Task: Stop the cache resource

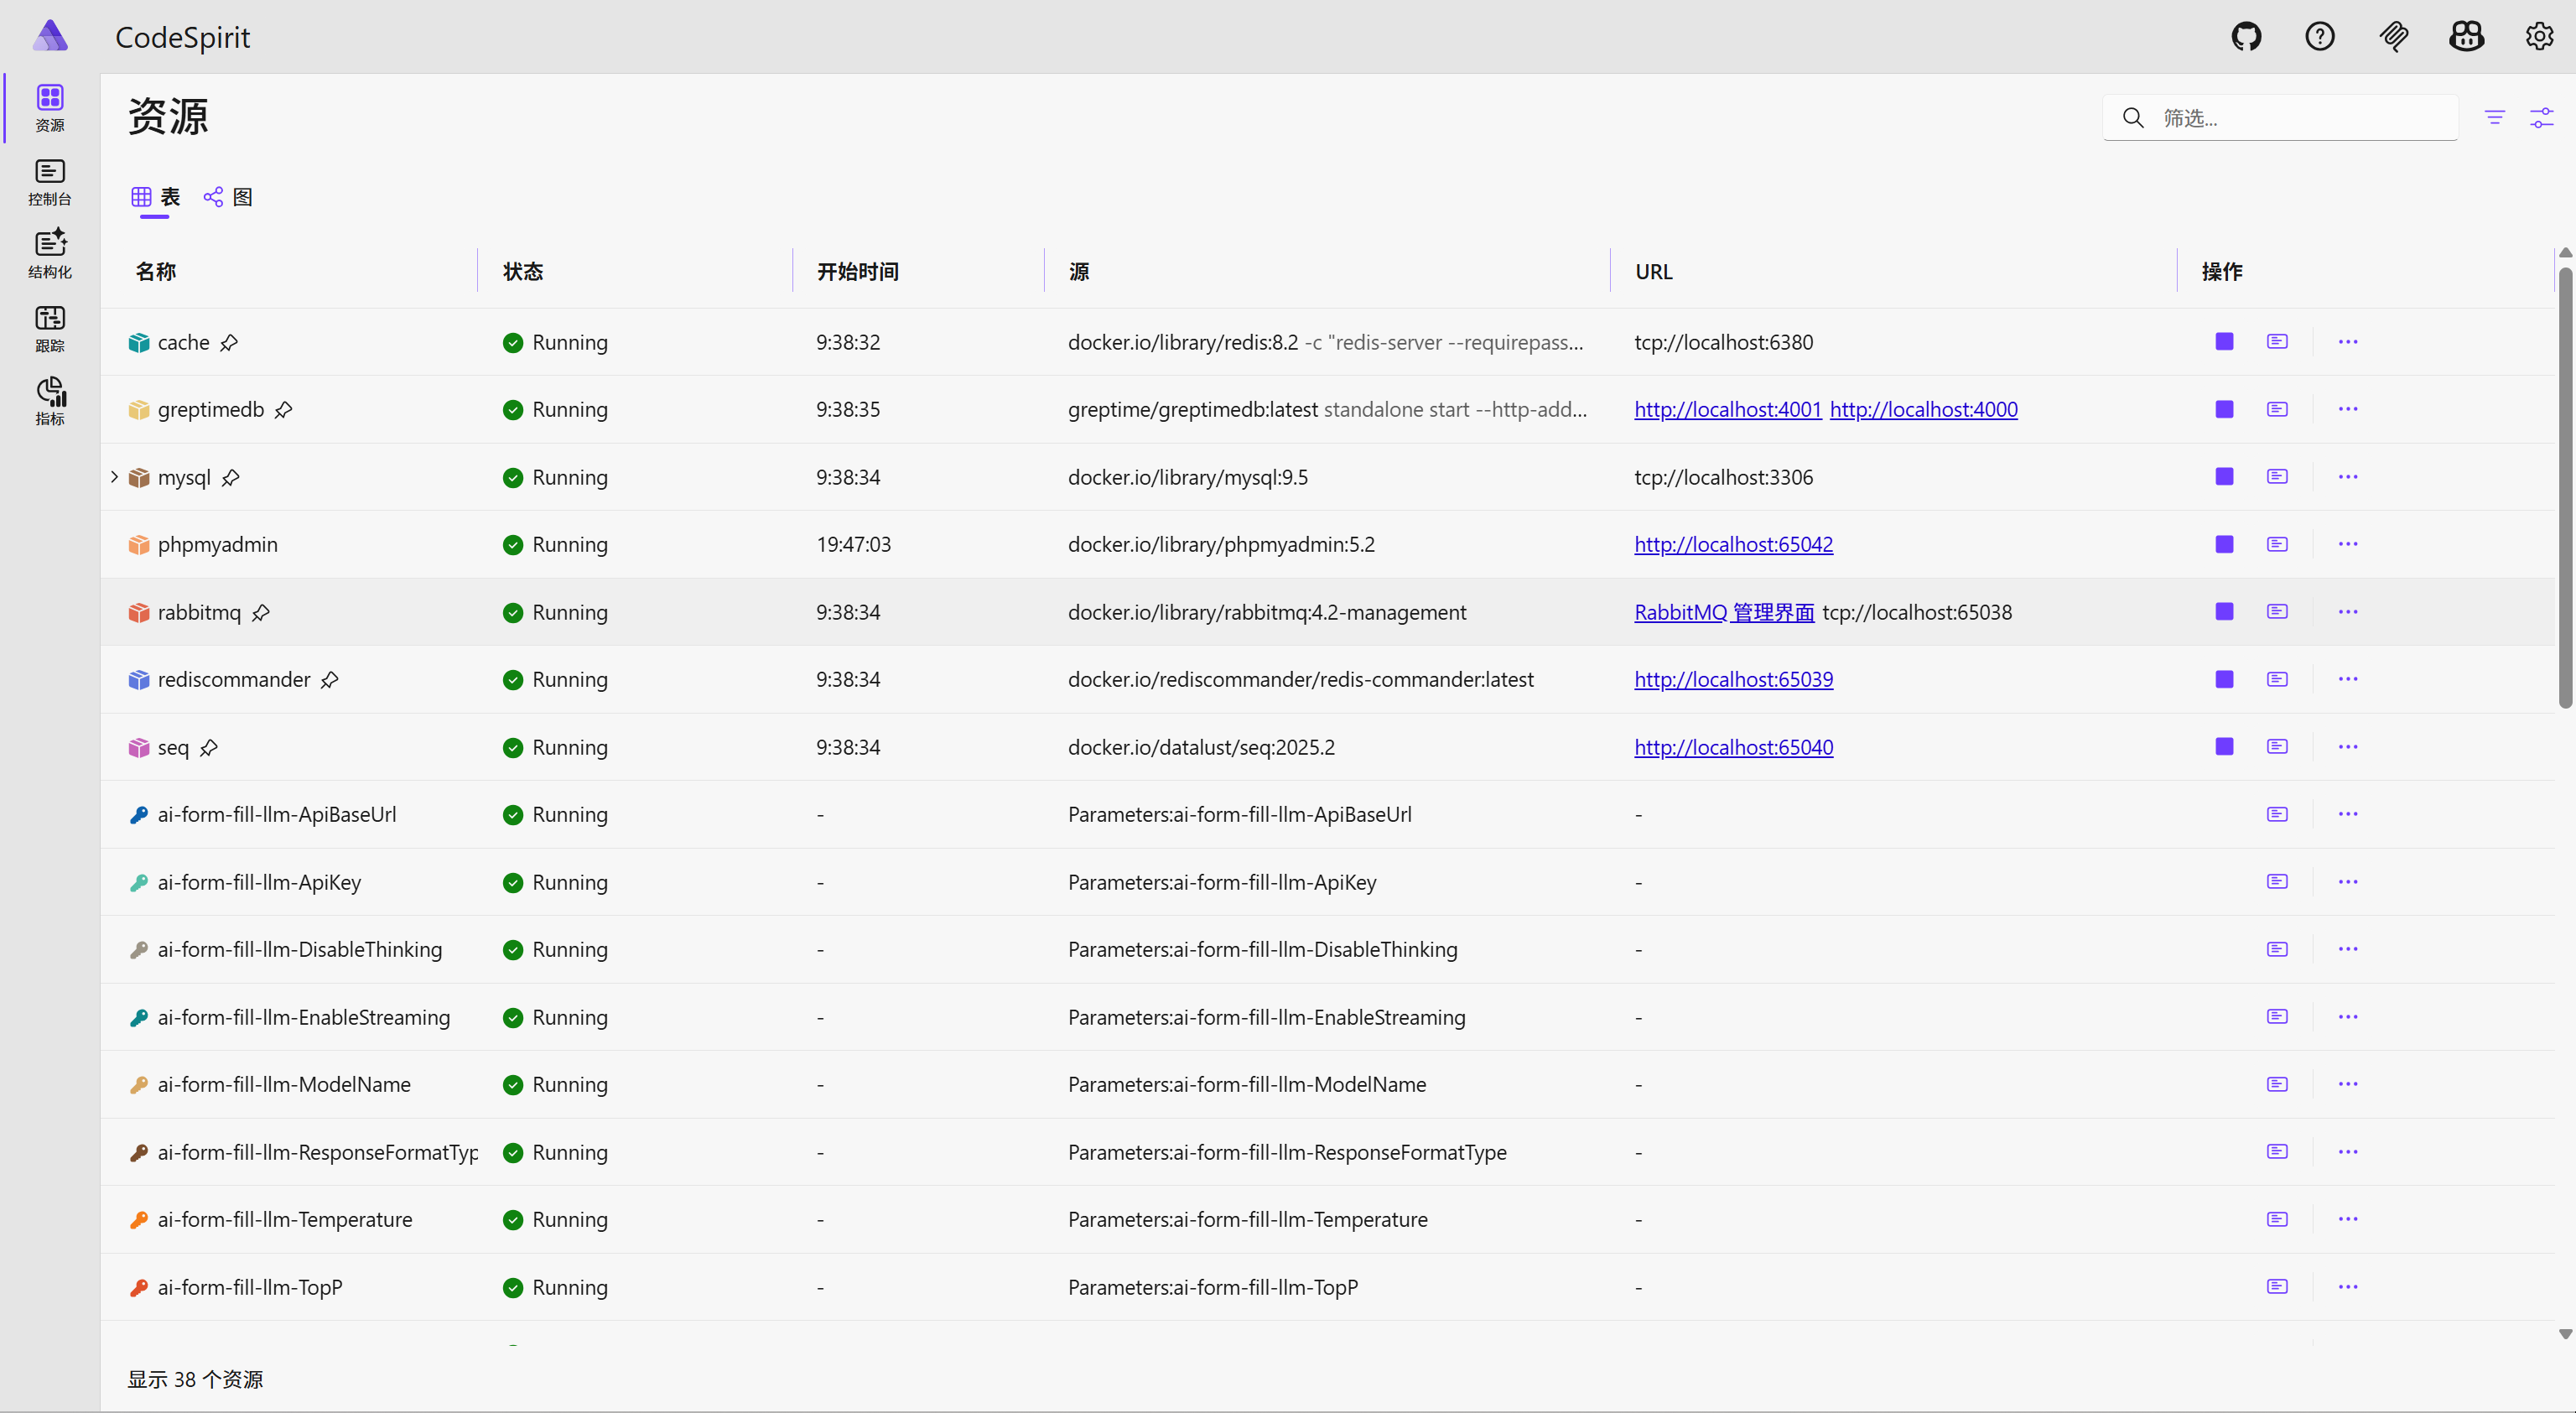Action: coord(2224,342)
